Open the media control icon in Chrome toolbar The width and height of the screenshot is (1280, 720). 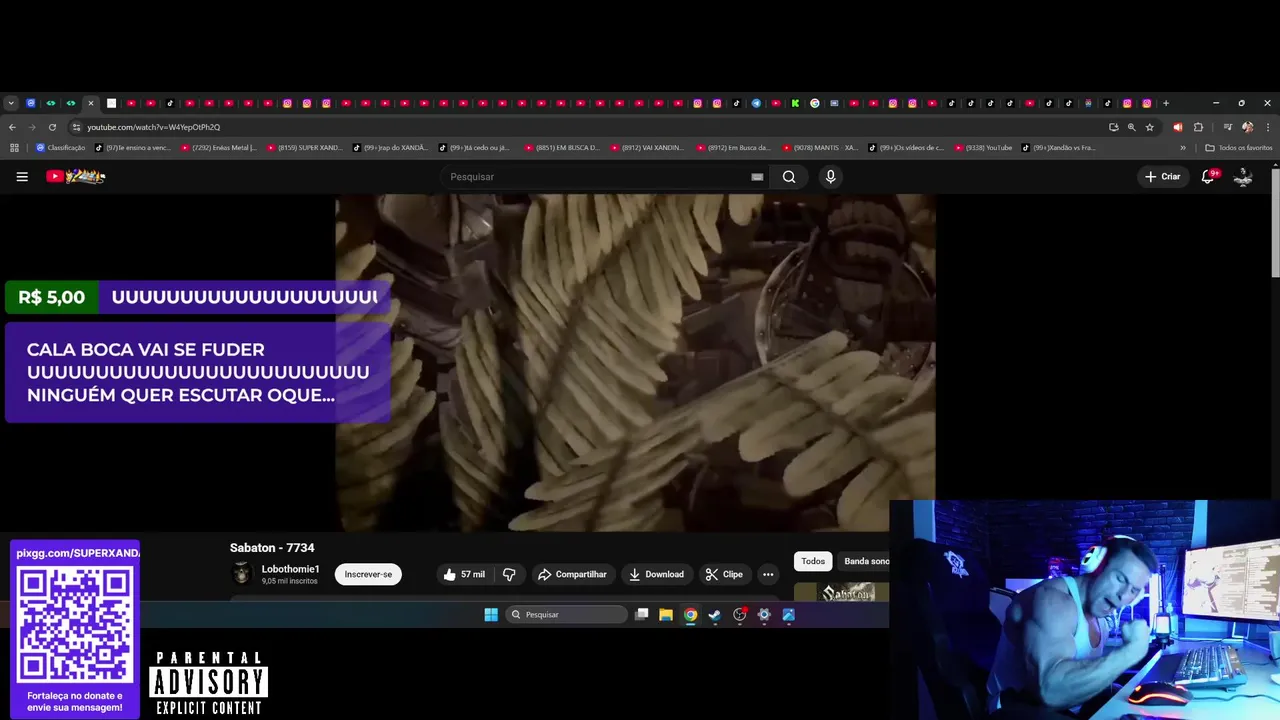tap(1227, 127)
